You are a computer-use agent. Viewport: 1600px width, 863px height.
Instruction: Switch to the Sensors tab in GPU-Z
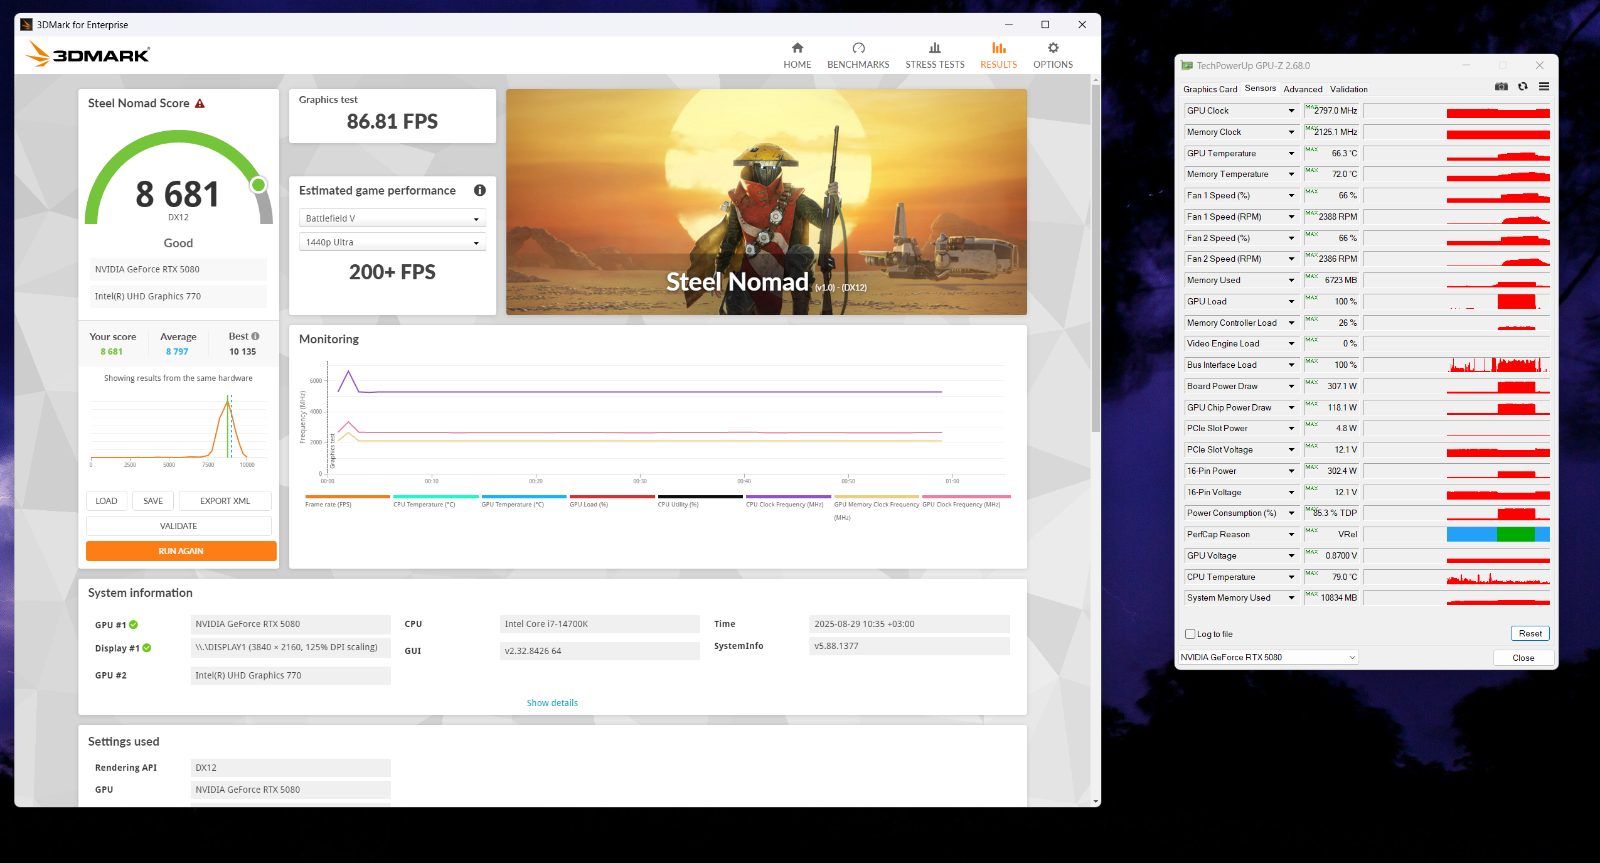pos(1260,88)
